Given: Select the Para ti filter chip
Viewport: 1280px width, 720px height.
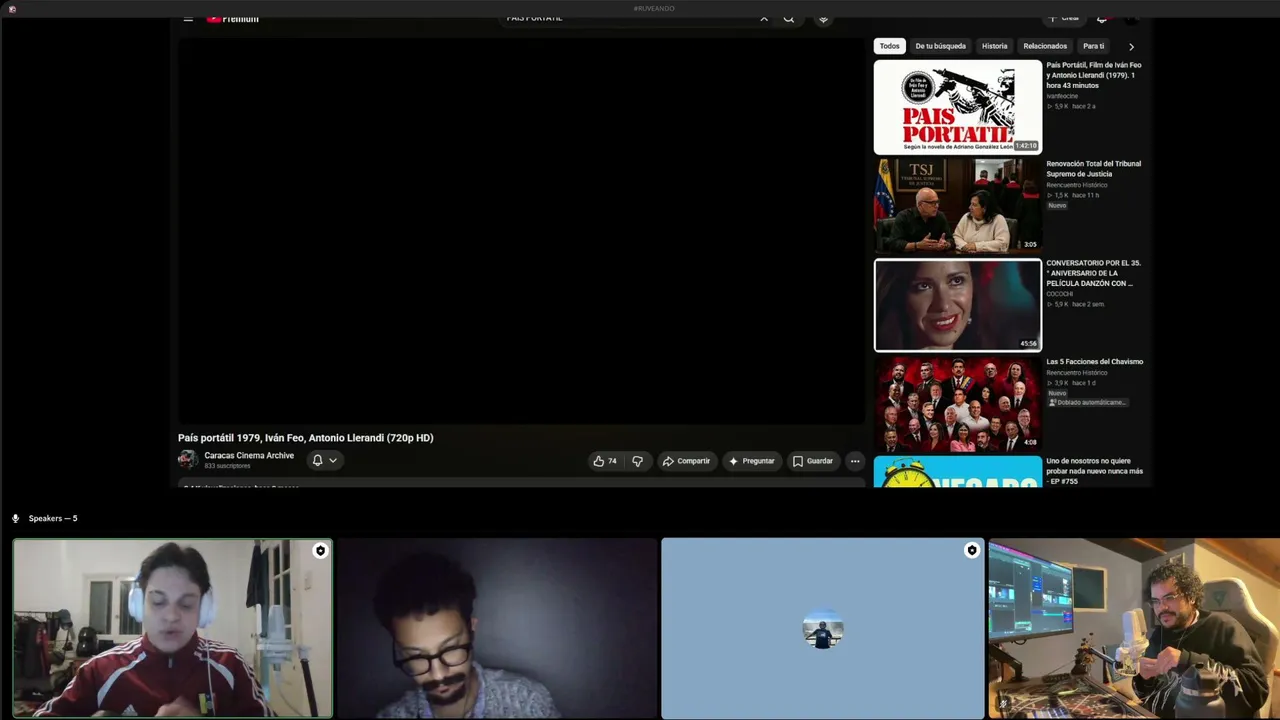Looking at the screenshot, I should click(x=1094, y=46).
